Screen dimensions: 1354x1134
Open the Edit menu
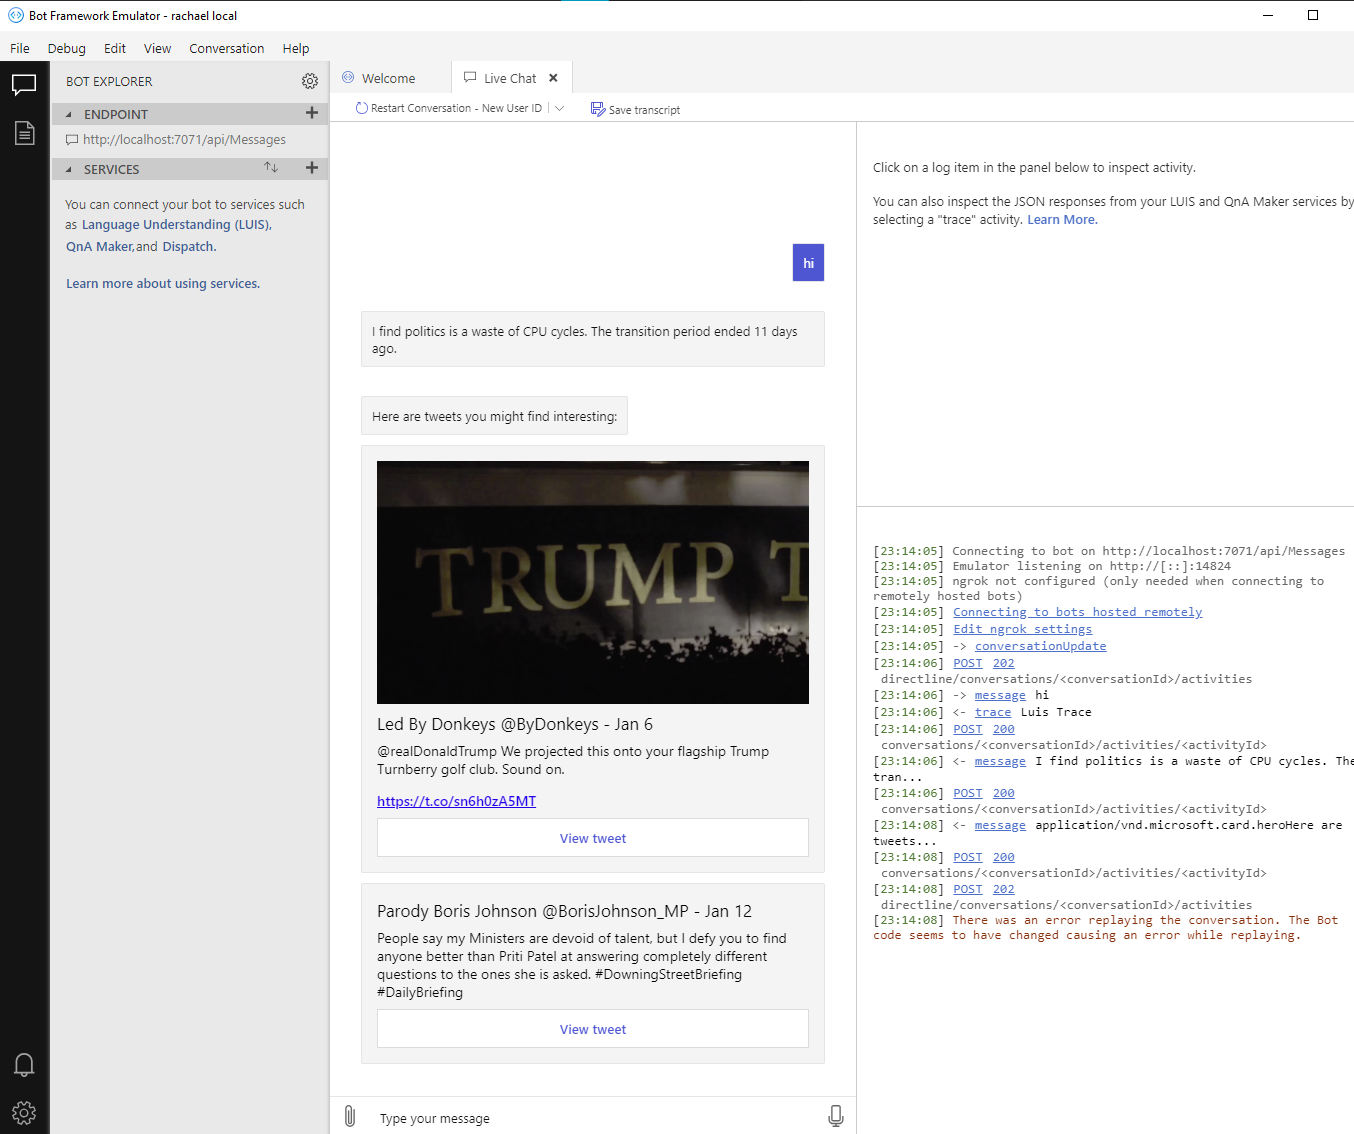tap(115, 48)
